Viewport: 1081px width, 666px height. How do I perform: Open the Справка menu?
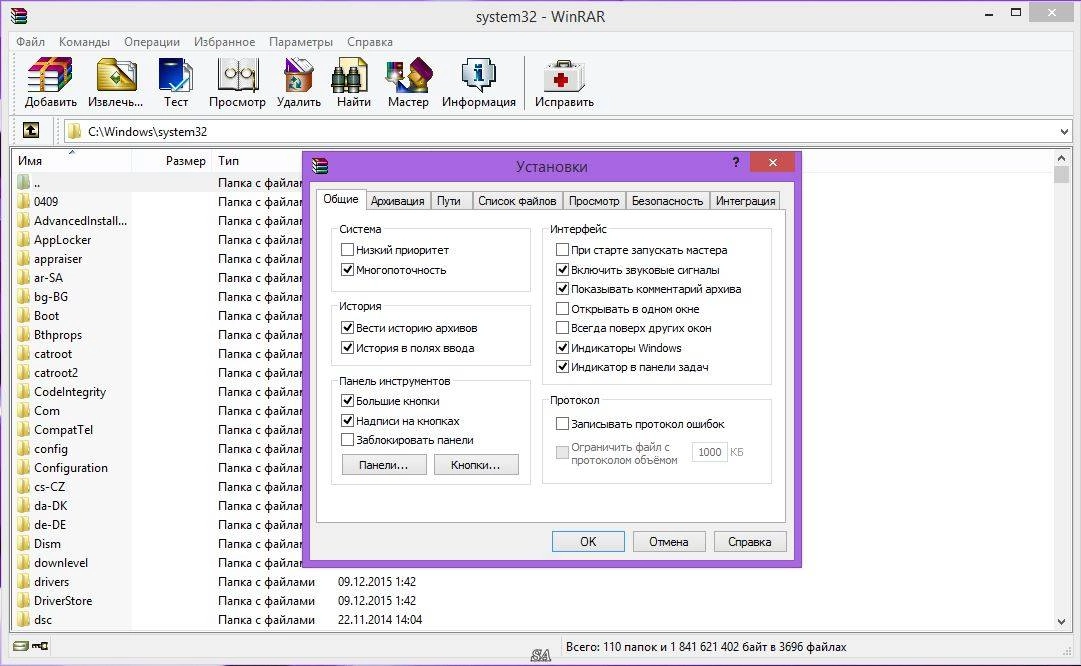[370, 41]
